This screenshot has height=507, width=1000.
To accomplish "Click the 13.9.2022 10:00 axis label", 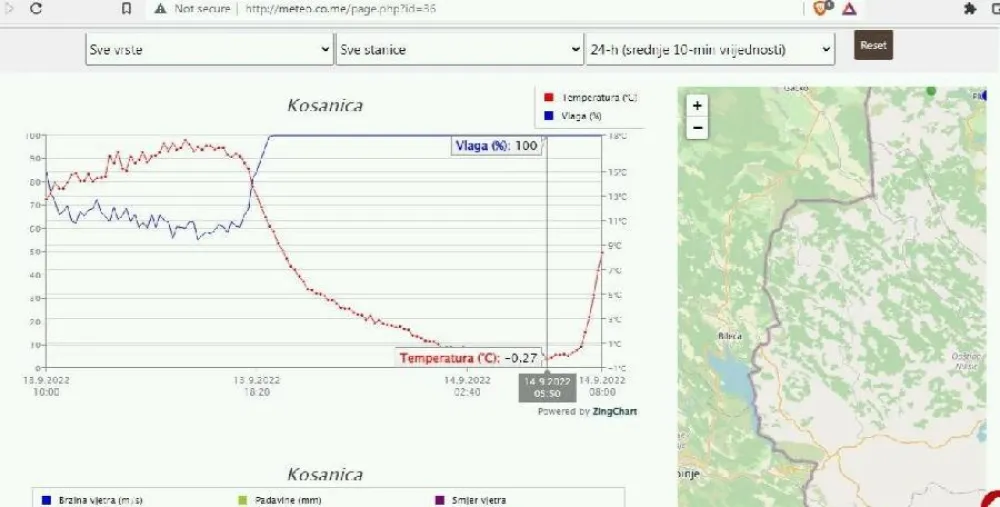I will 46,386.
